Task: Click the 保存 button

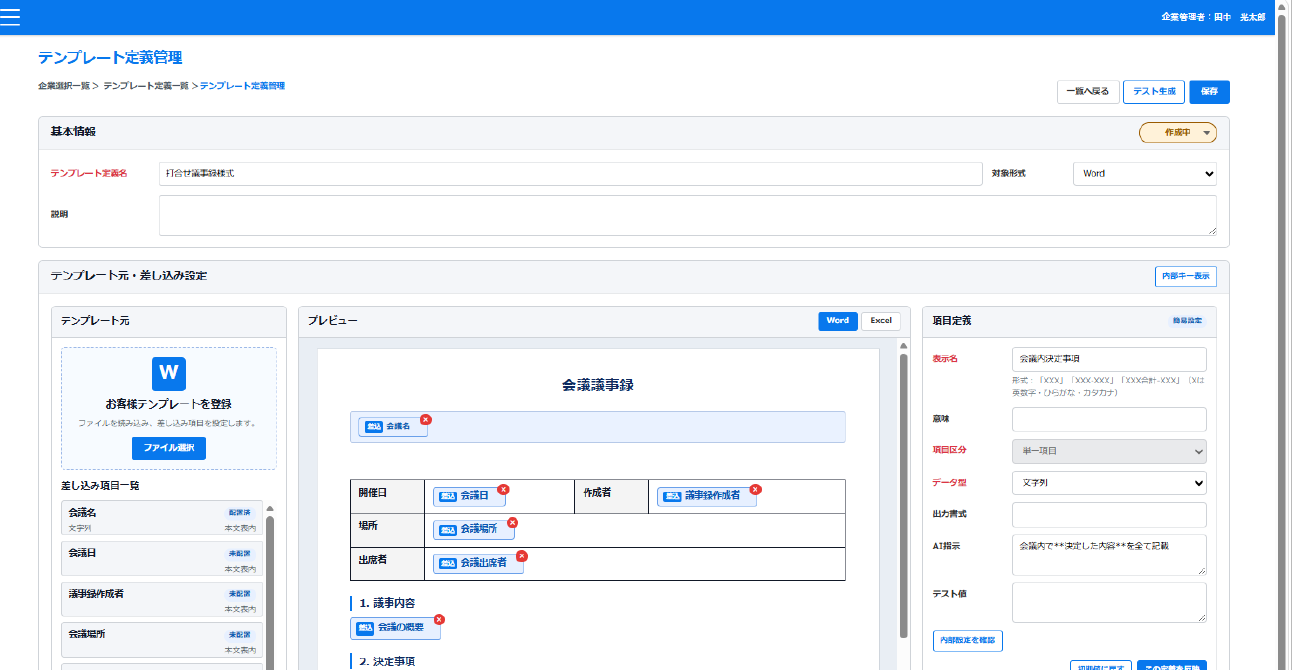Action: [1209, 92]
